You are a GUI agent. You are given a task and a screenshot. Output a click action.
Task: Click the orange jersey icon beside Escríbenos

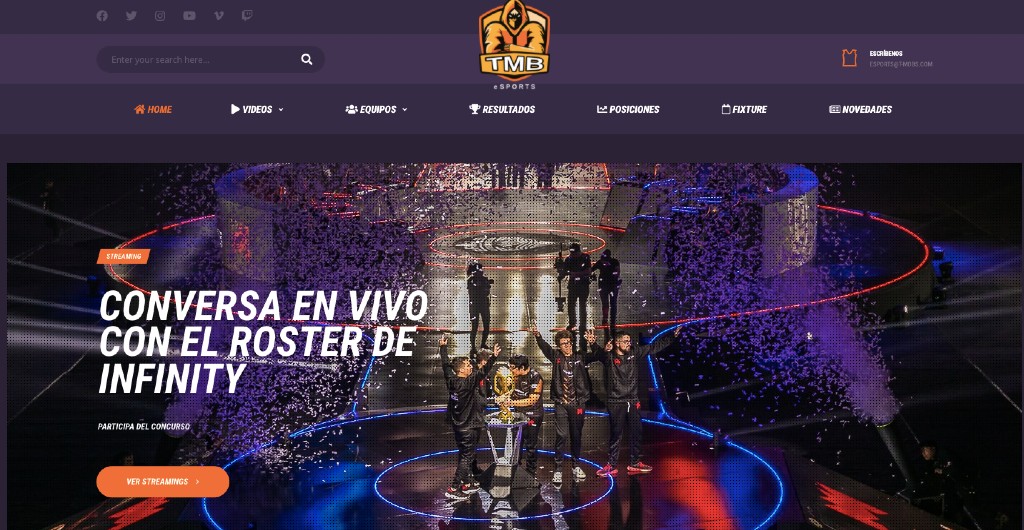click(849, 58)
